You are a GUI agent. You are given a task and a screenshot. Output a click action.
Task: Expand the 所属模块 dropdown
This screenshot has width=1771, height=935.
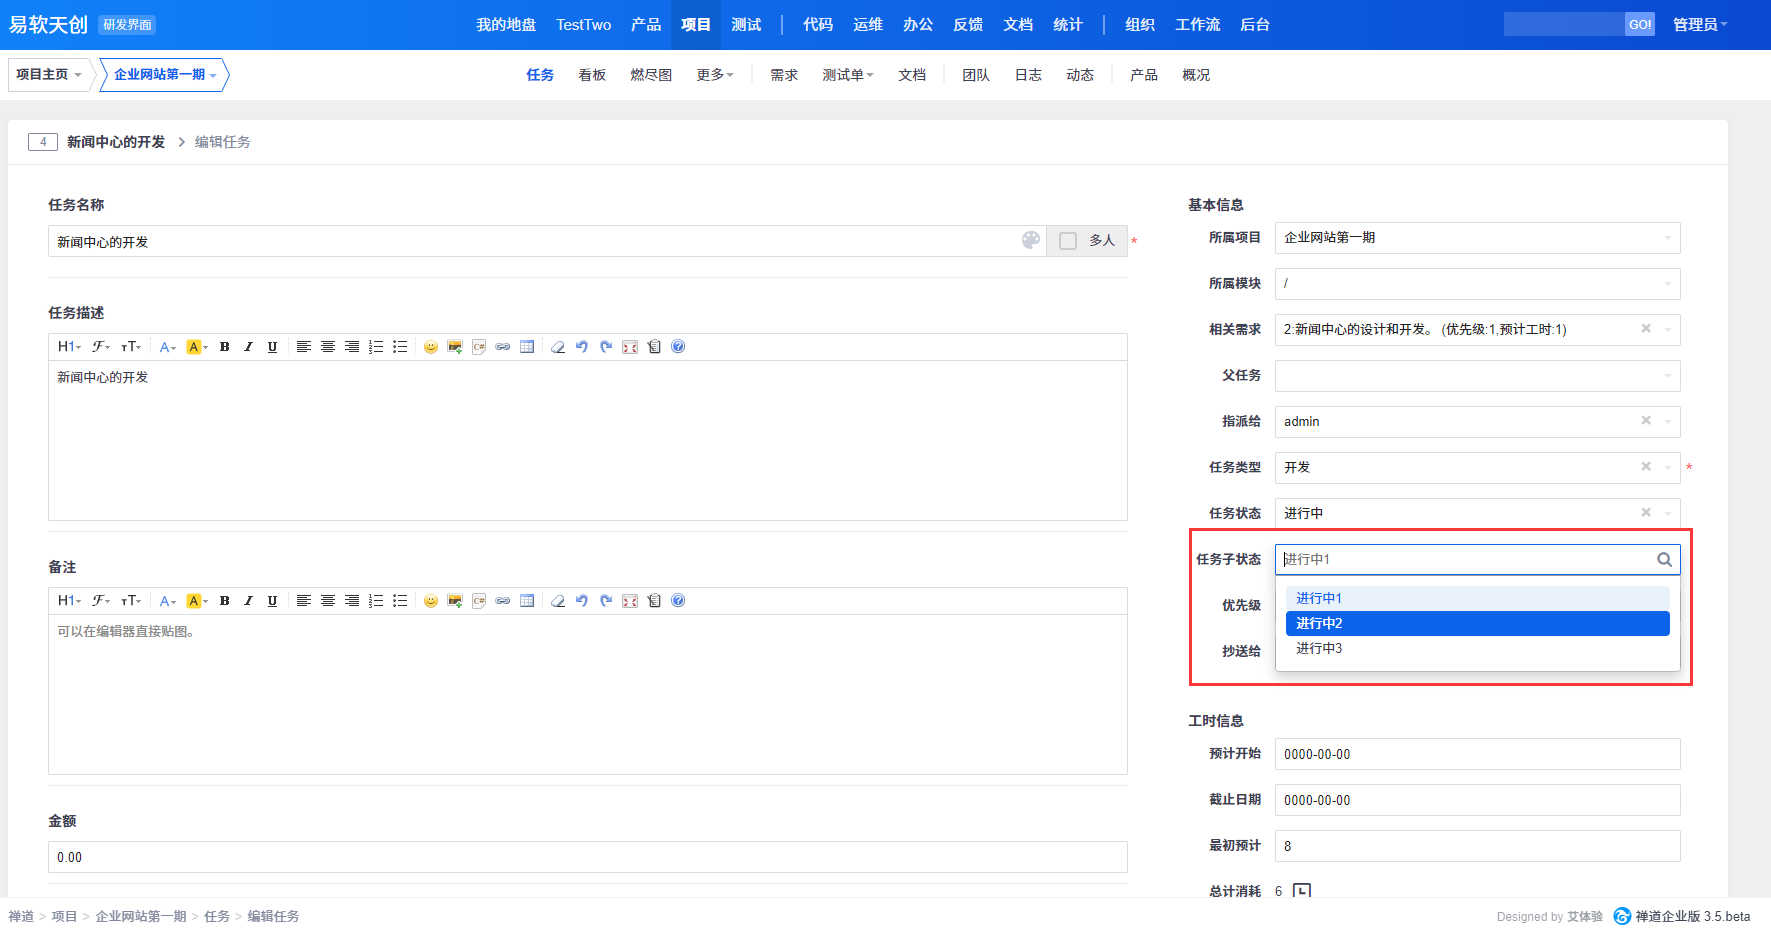pyautogui.click(x=1667, y=284)
